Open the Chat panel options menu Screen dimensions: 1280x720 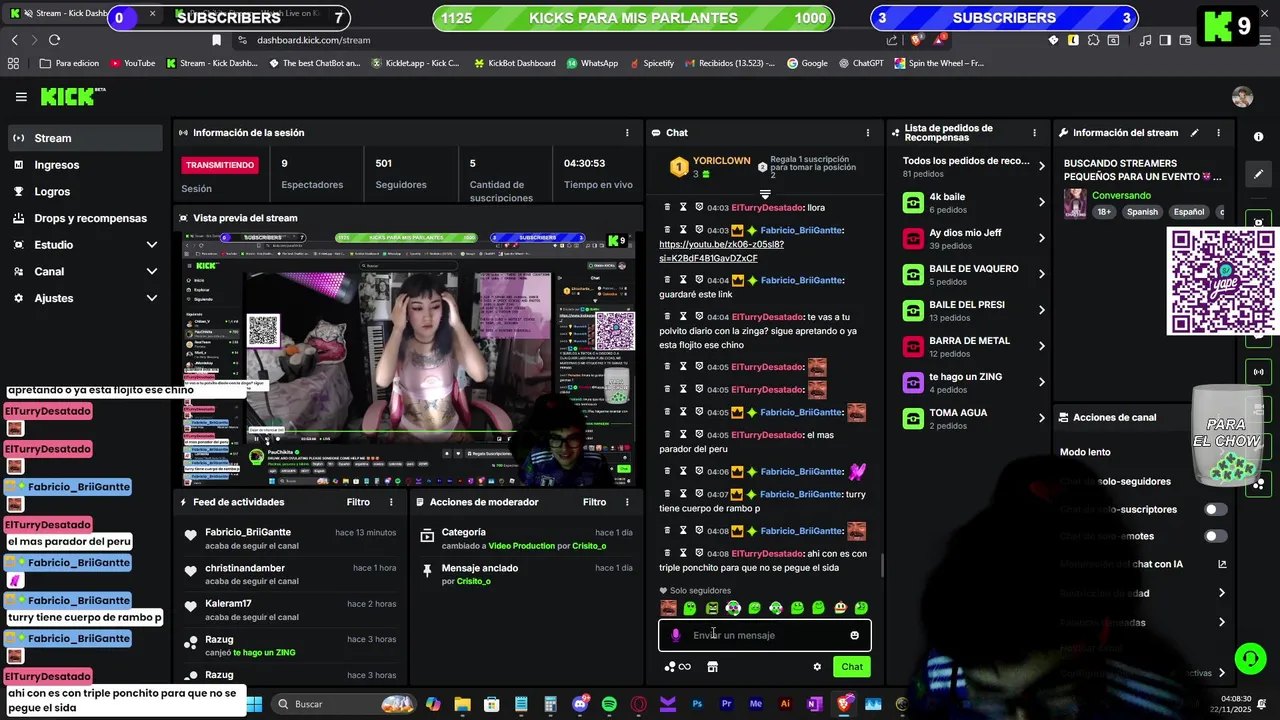(867, 132)
